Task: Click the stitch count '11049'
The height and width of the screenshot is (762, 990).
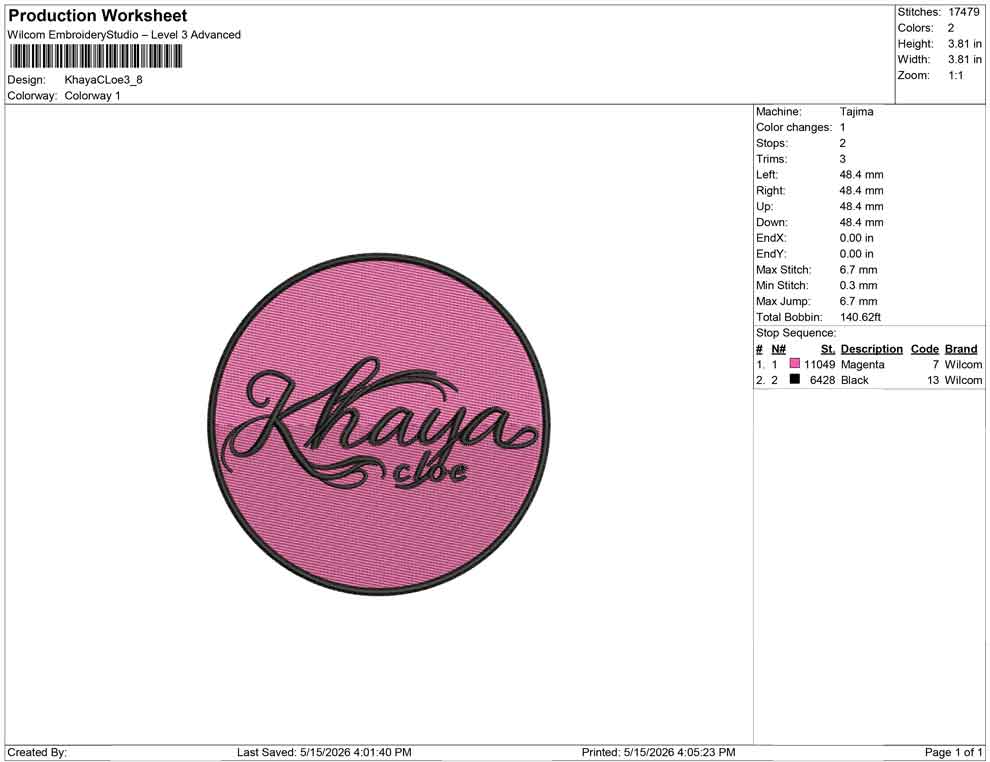Action: 820,364
